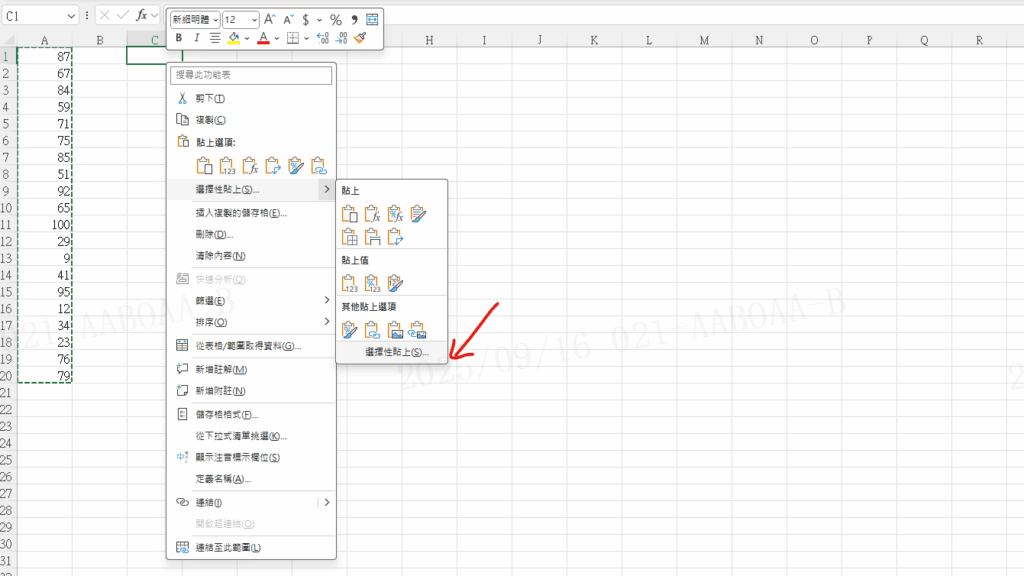Click the paste transpose icon in submenu

point(395,237)
